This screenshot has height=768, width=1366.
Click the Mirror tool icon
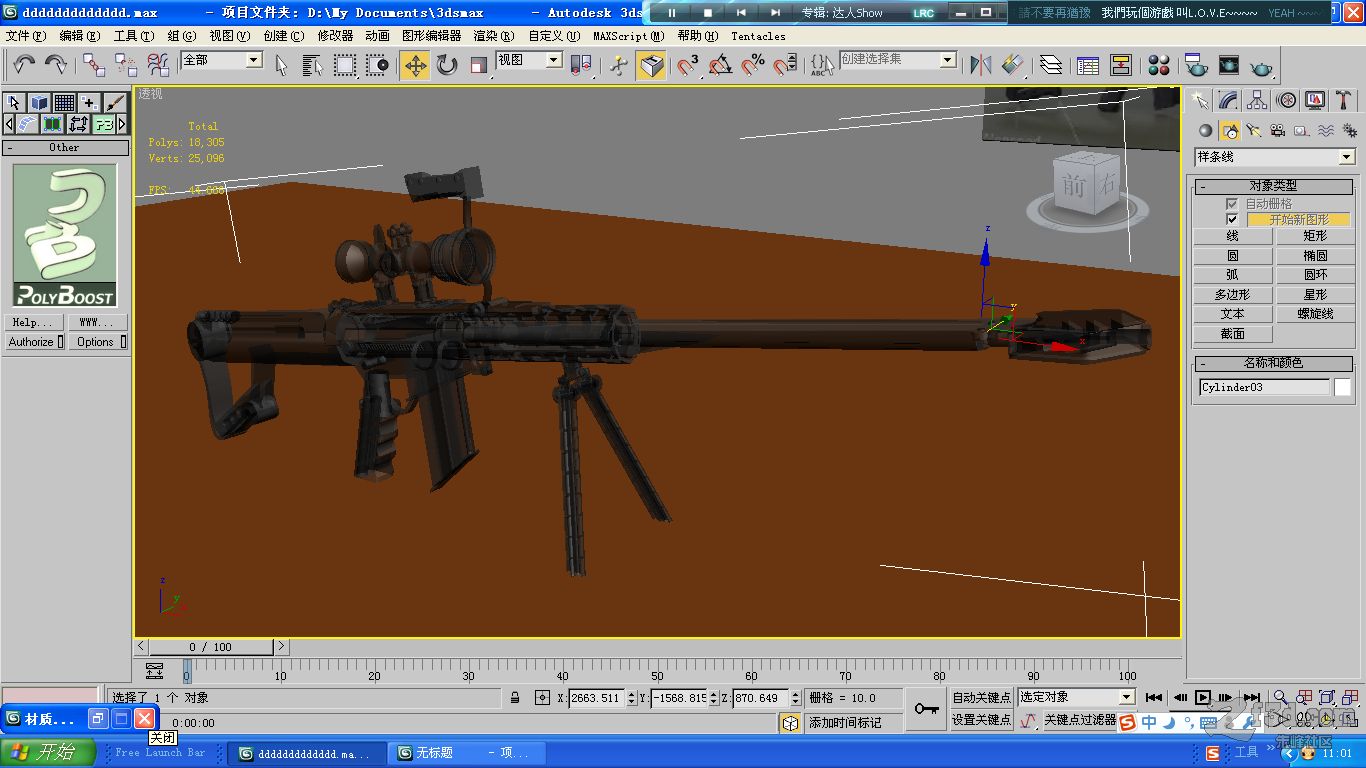981,65
